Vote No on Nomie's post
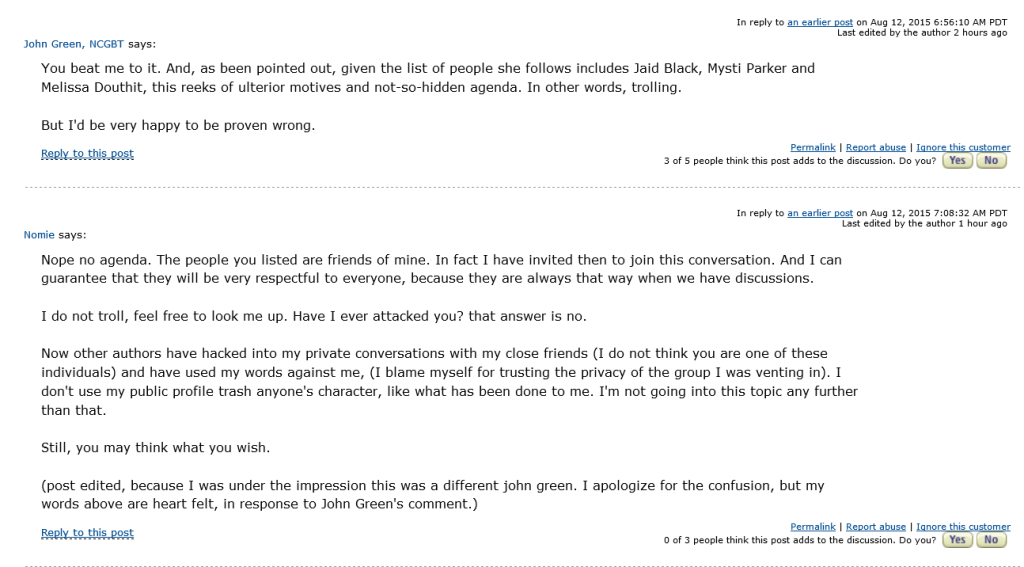This screenshot has height=567, width=1024. 990,540
